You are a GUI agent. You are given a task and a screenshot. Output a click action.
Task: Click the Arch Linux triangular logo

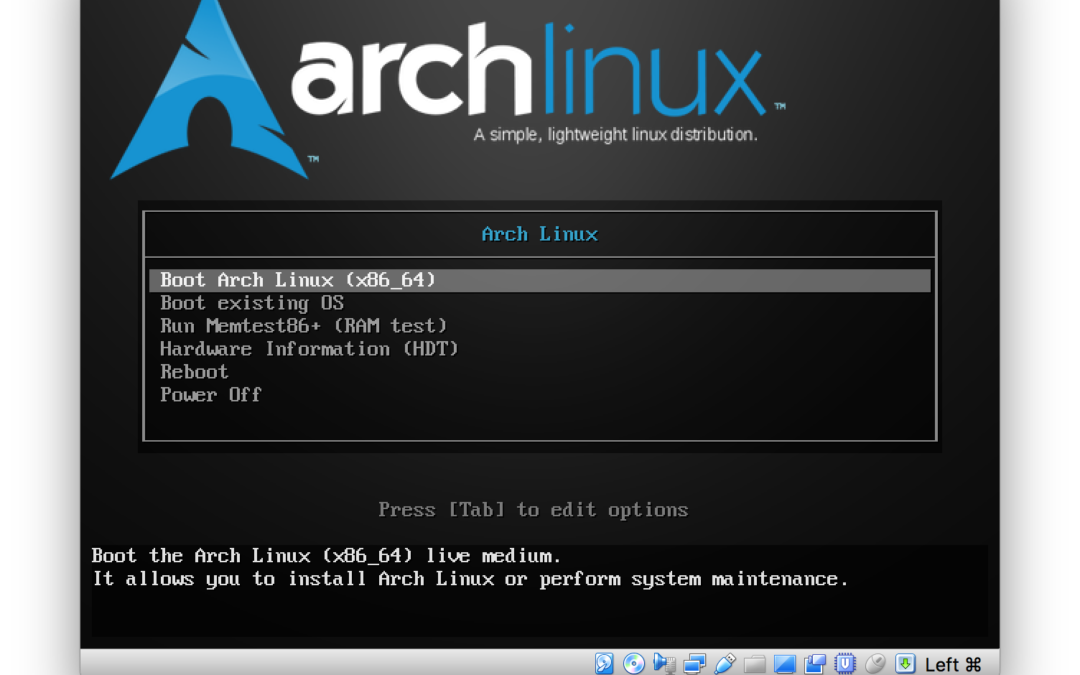point(209,90)
